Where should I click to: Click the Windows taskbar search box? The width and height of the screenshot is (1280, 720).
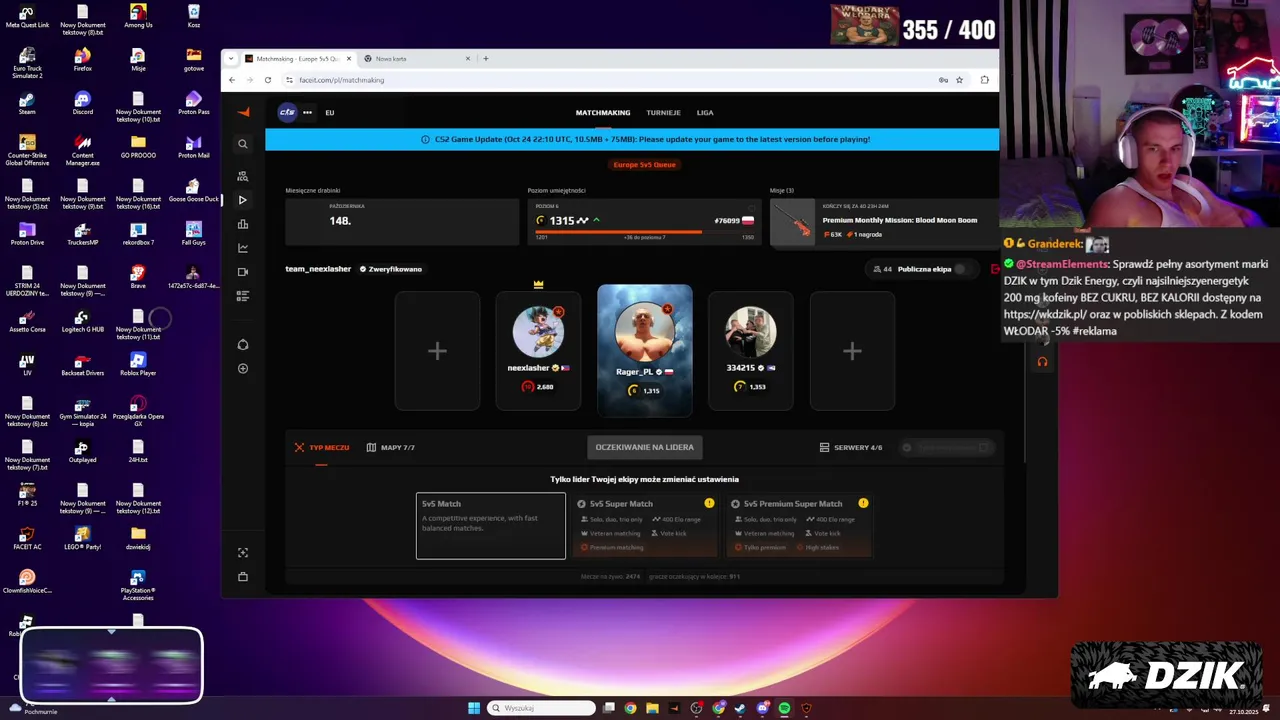point(542,708)
